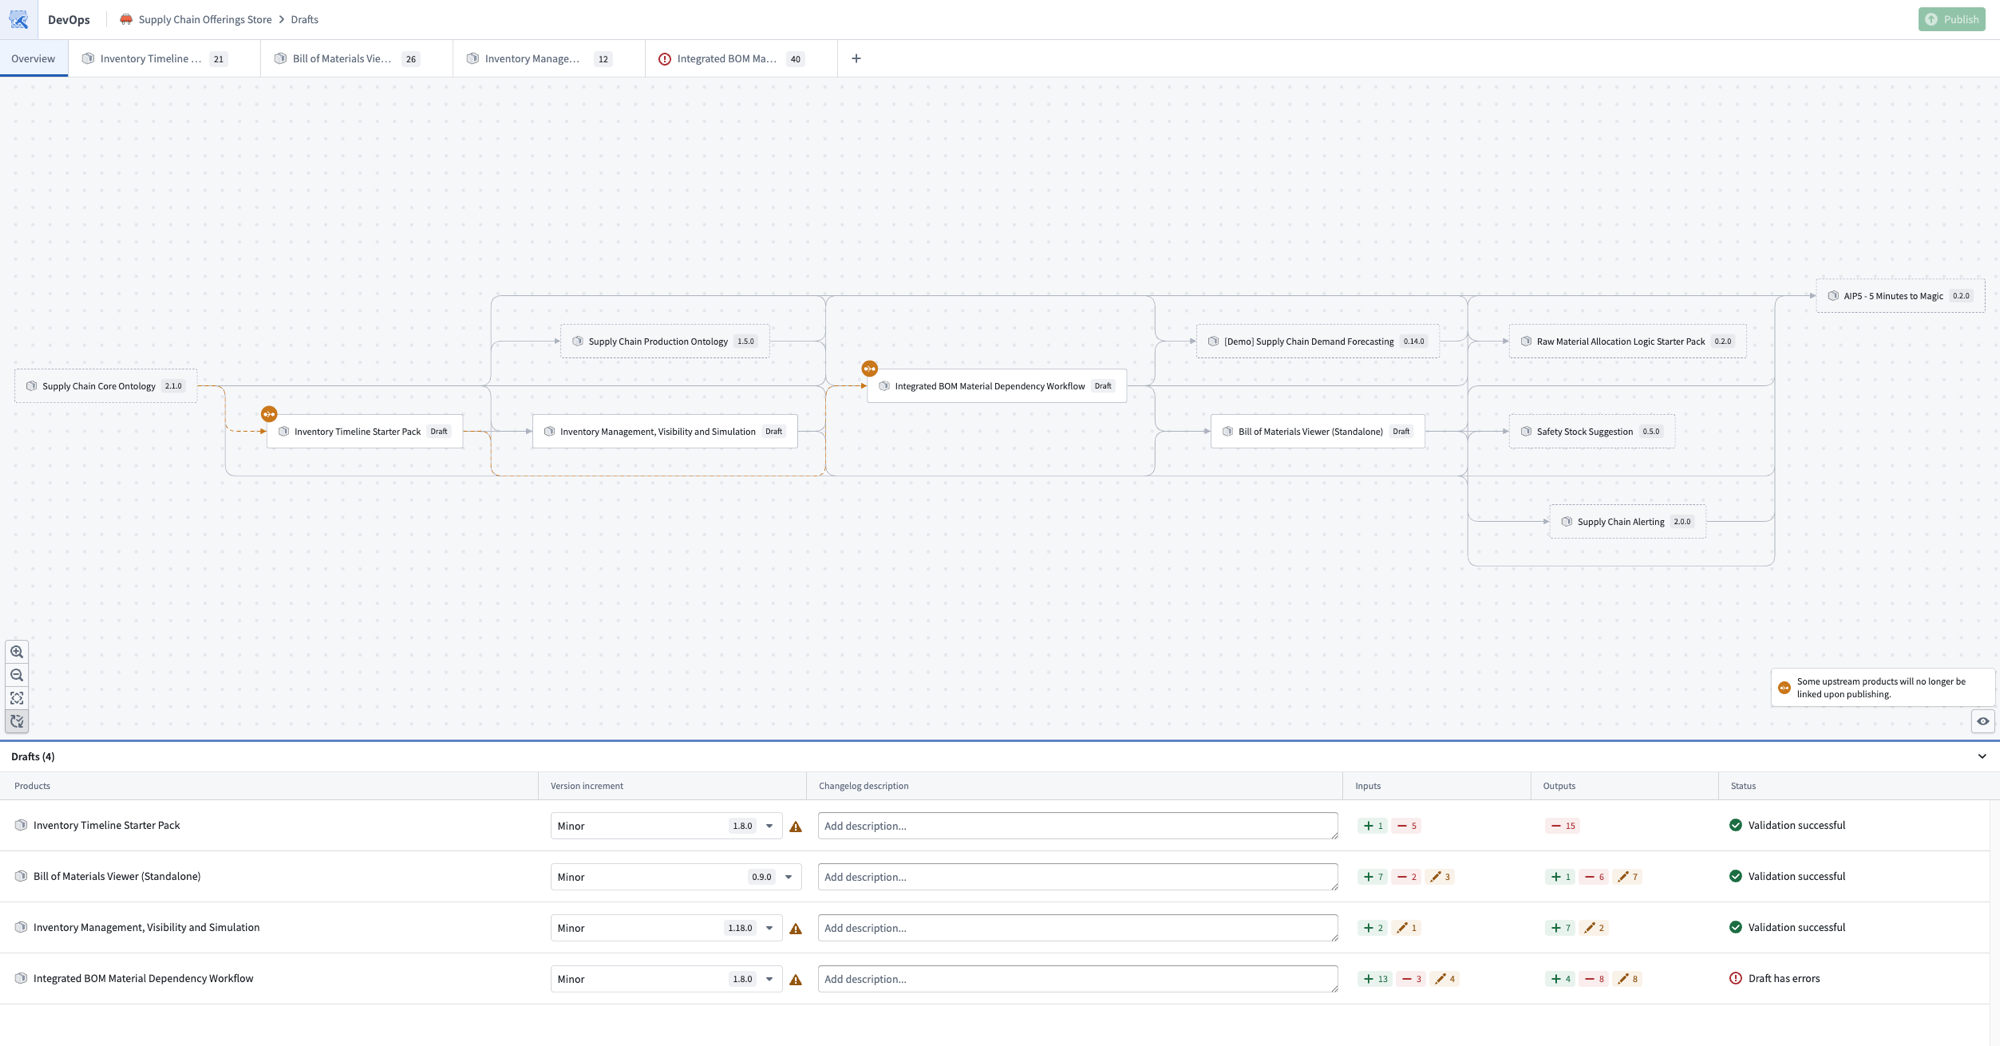
Task: Toggle the graph visibility eye button
Action: [x=1983, y=721]
